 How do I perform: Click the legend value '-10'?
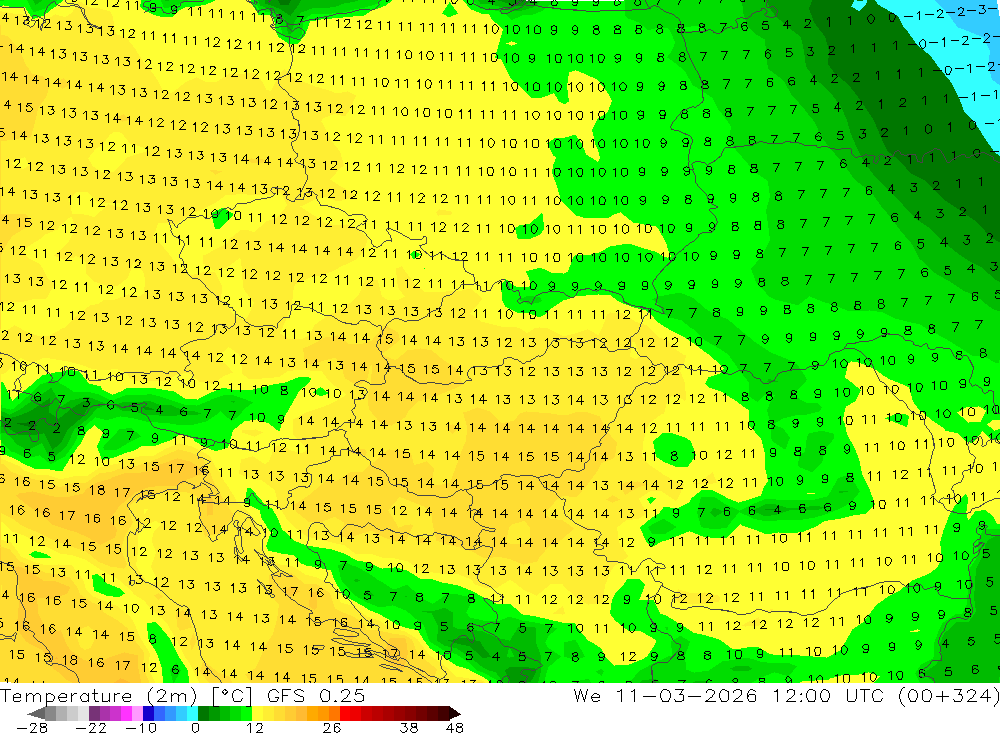pos(142,728)
